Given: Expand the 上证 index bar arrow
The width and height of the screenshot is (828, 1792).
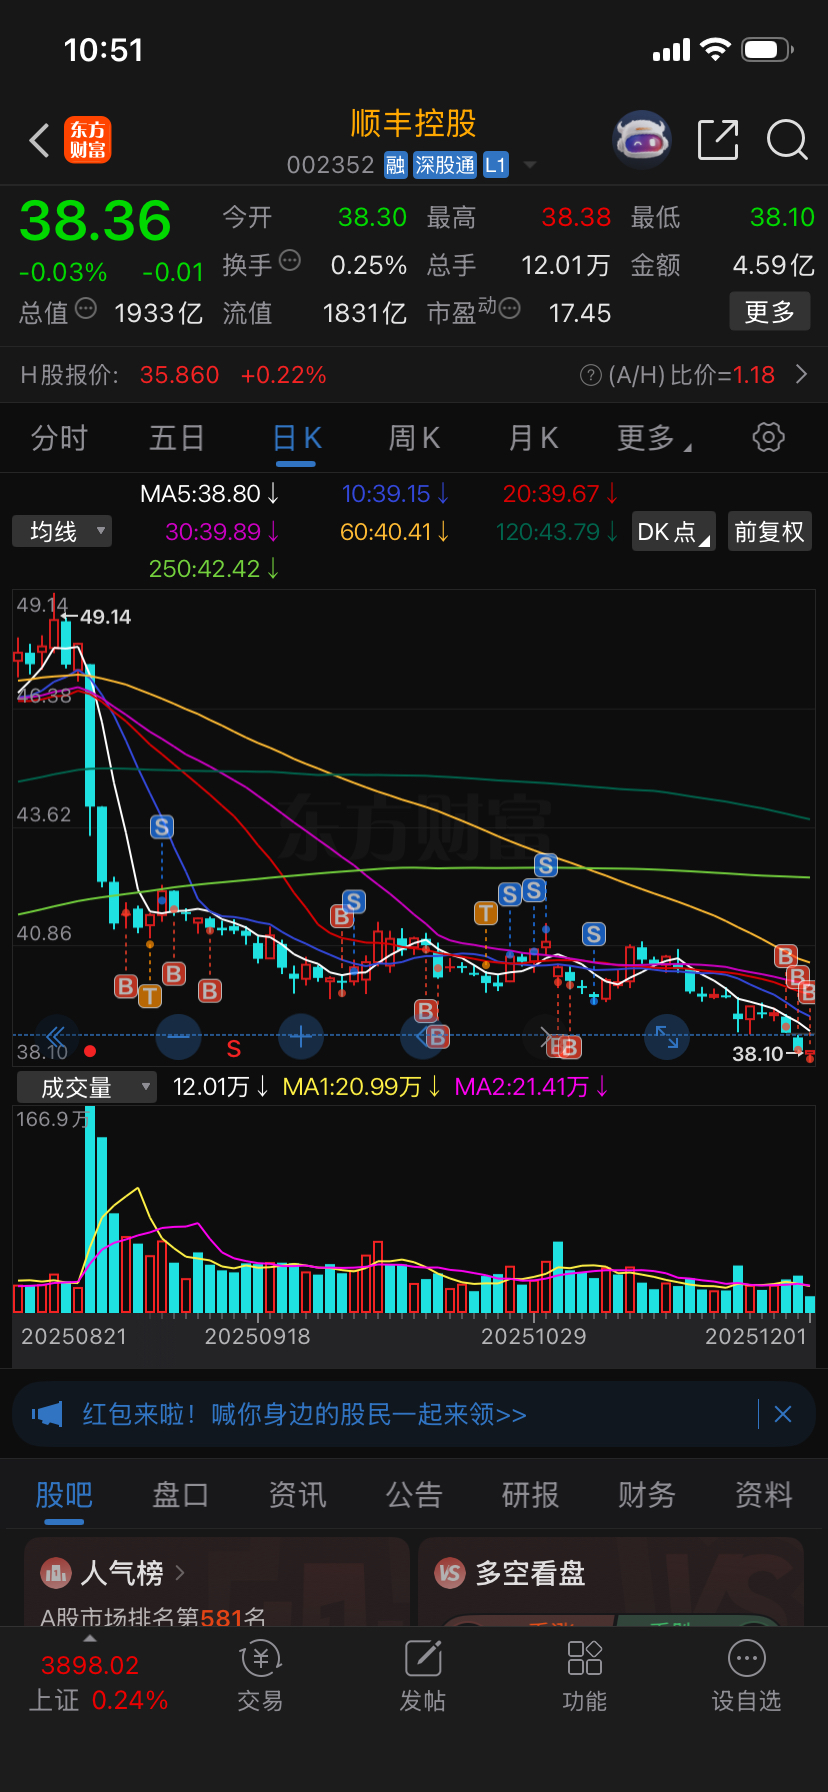Looking at the screenshot, I should pyautogui.click(x=90, y=1639).
